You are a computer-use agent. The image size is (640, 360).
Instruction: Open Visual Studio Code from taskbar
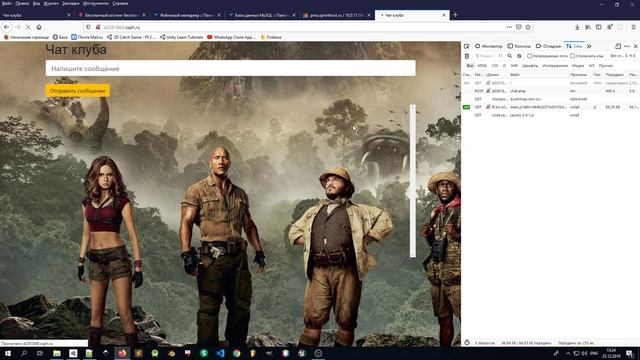(220, 353)
